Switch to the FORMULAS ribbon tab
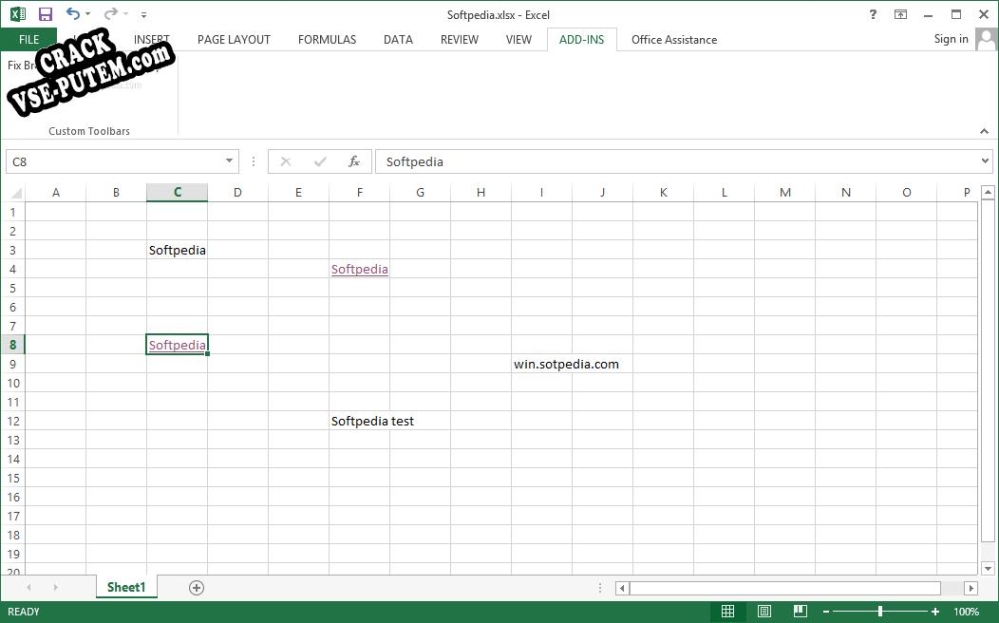 [x=326, y=39]
